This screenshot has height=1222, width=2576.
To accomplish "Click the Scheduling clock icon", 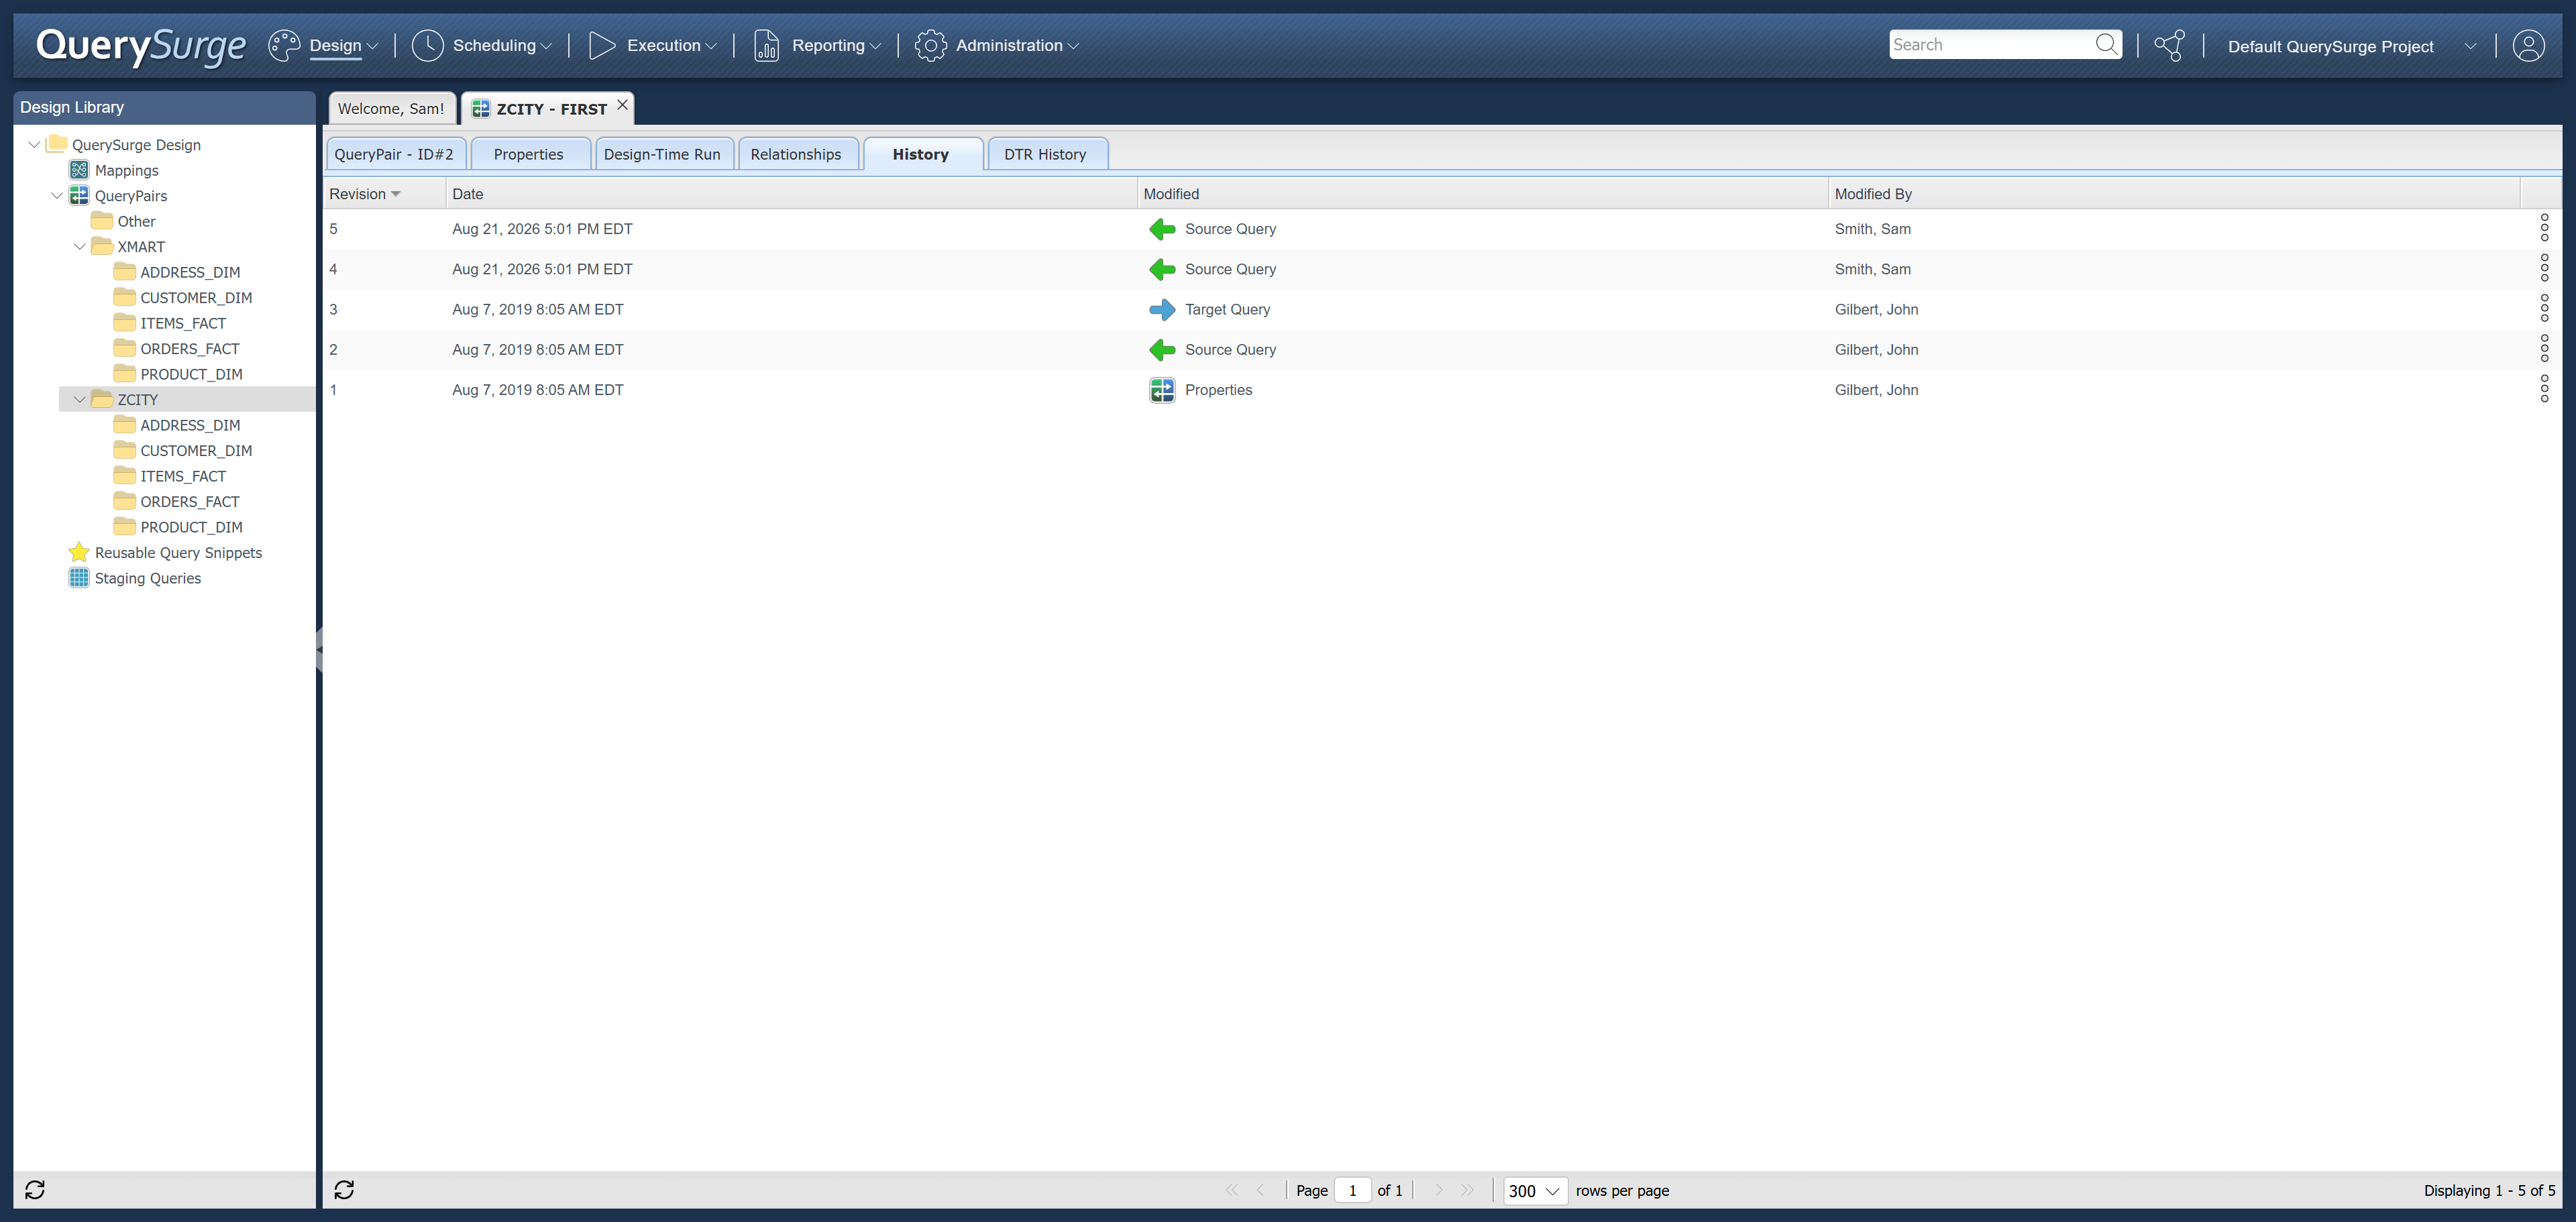I will click(427, 45).
